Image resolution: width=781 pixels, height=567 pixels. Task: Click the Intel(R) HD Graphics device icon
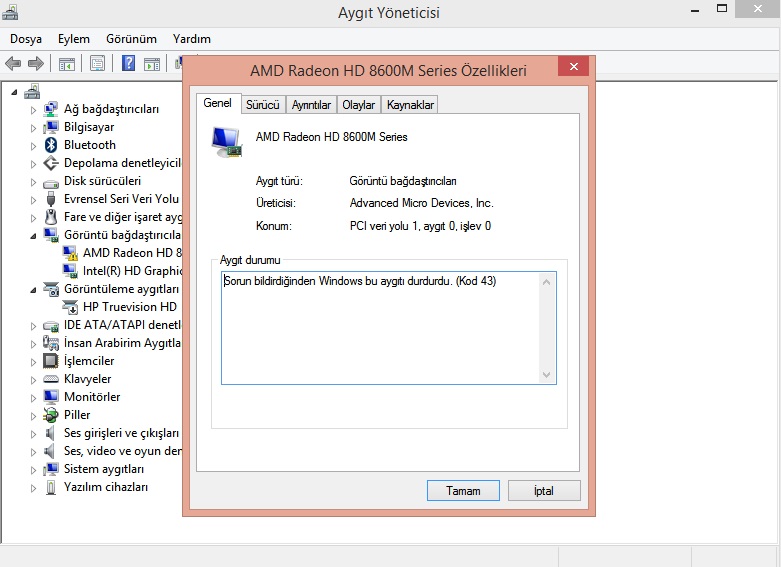pyautogui.click(x=70, y=271)
